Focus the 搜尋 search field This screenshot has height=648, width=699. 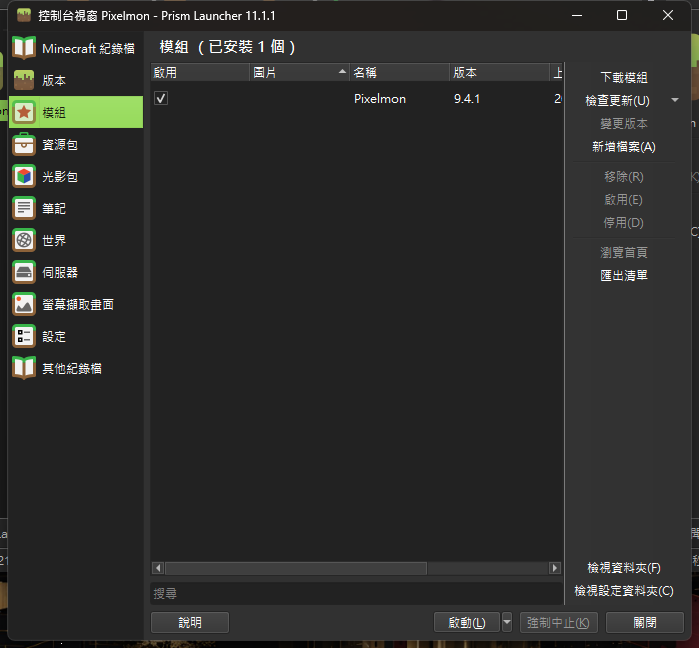pos(357,594)
